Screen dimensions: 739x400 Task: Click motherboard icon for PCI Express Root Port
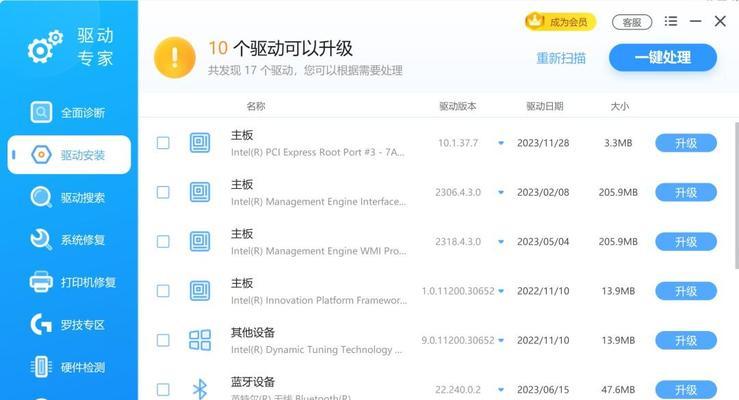200,143
